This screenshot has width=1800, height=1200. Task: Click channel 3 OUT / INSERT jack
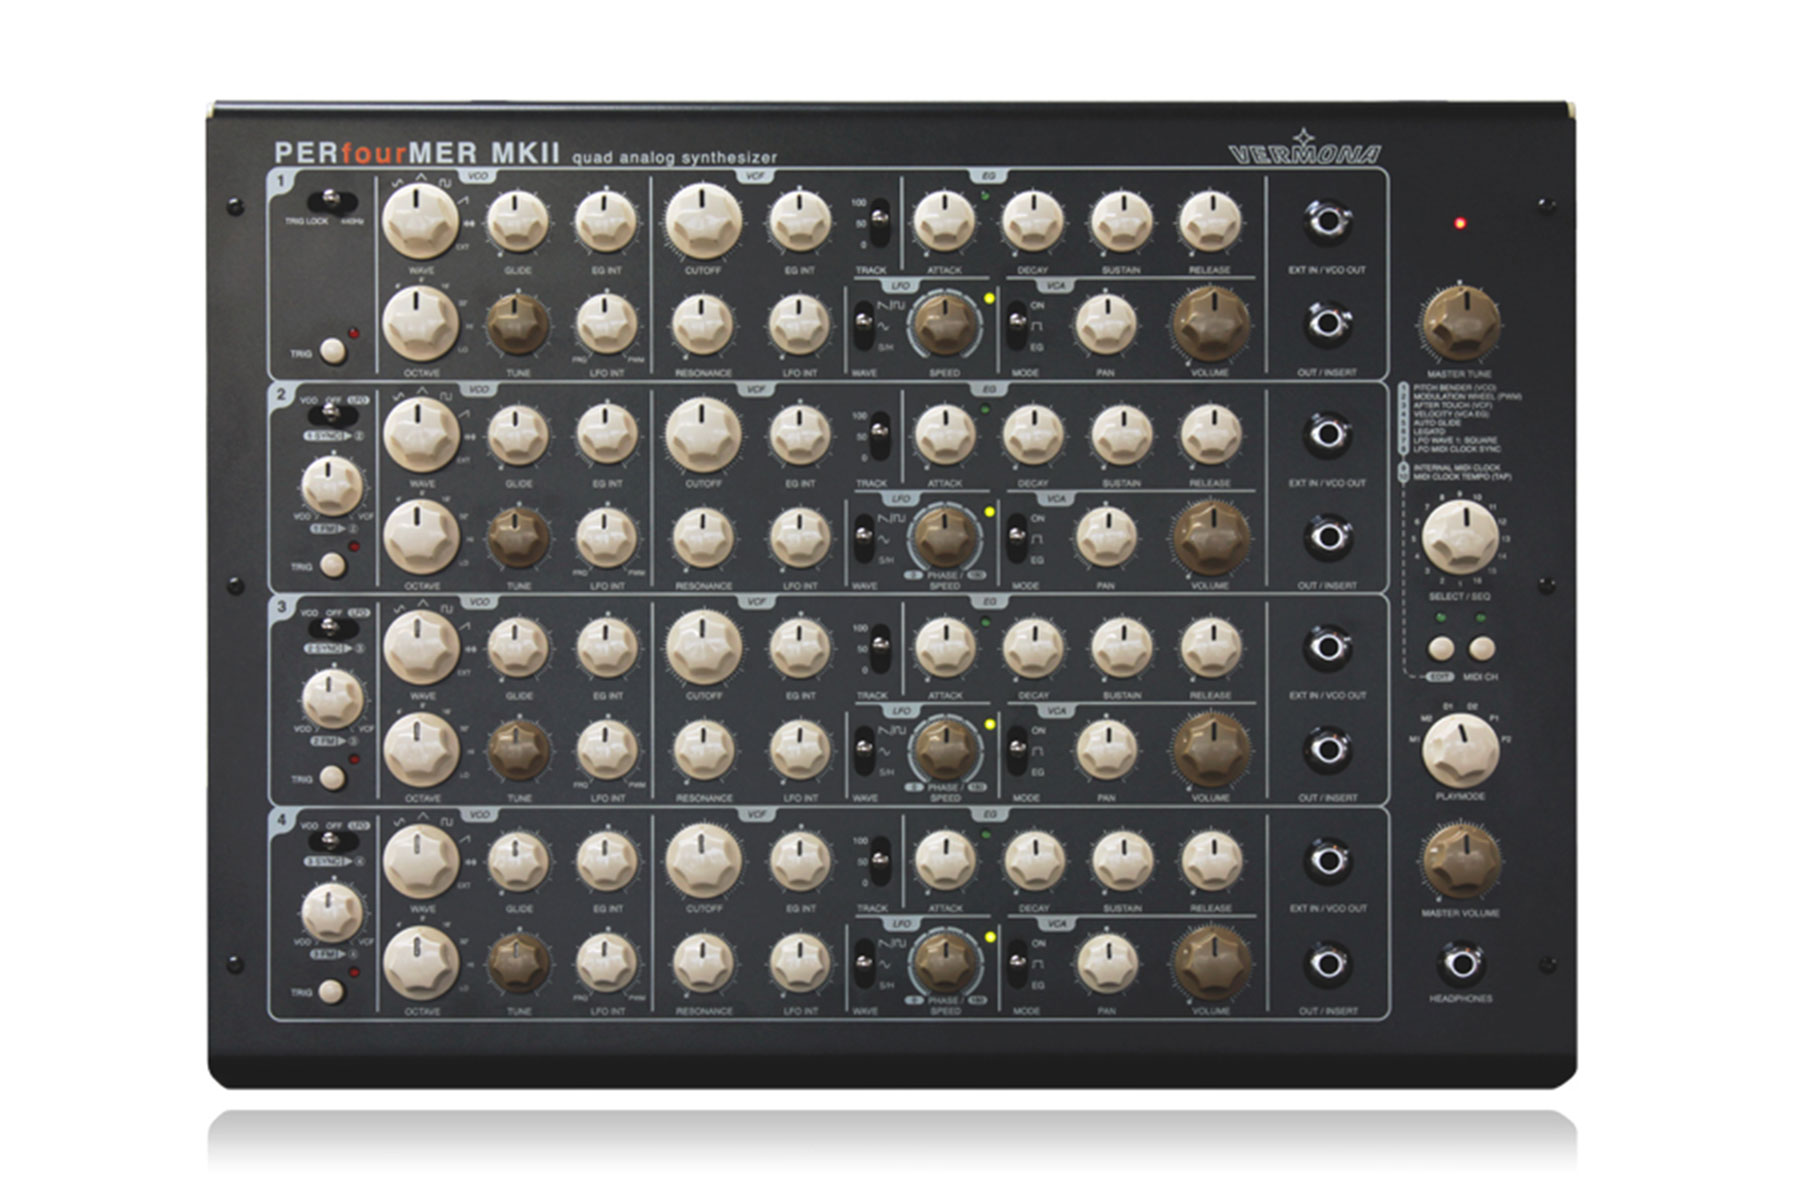(1328, 750)
